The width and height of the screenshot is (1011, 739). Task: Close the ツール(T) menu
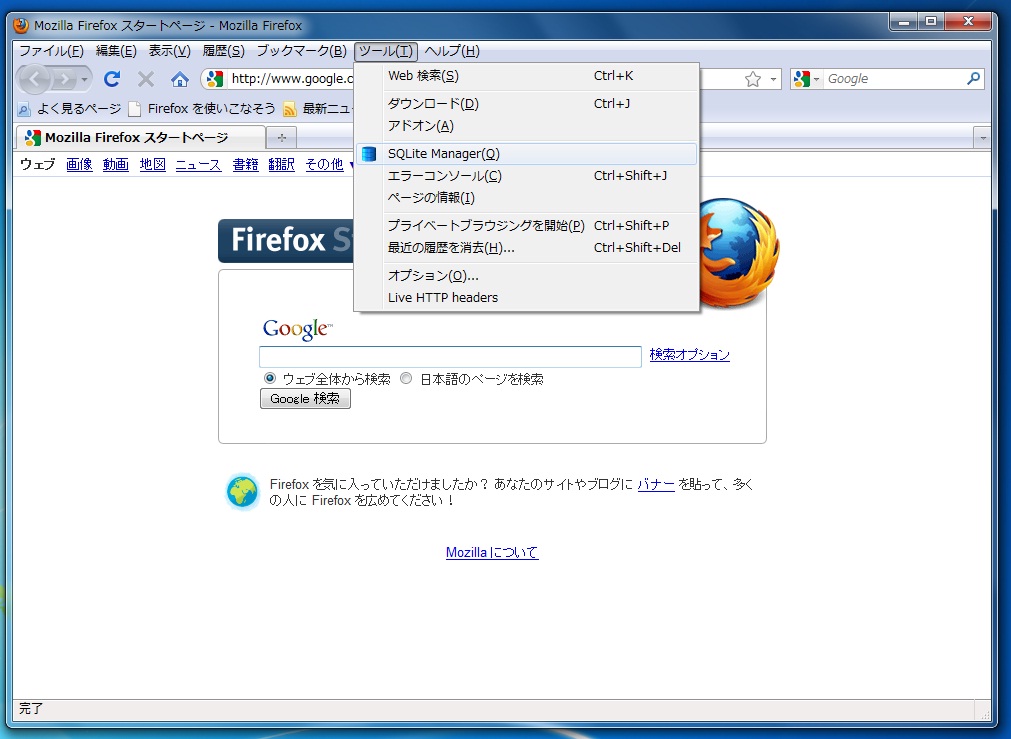click(386, 51)
